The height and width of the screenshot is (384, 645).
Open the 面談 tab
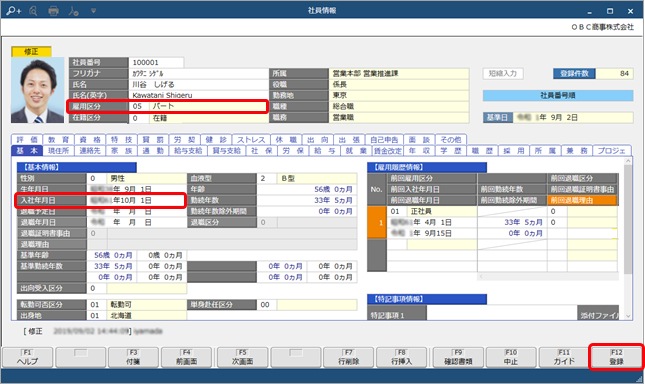click(x=419, y=140)
